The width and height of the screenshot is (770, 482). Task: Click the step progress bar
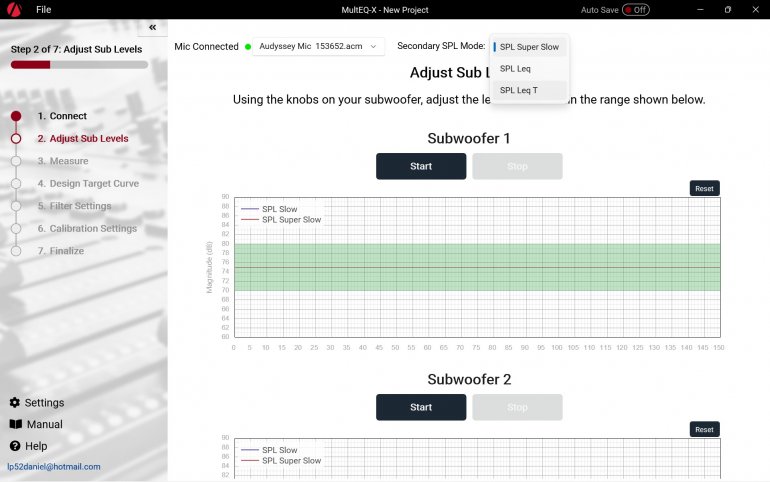[x=79, y=65]
